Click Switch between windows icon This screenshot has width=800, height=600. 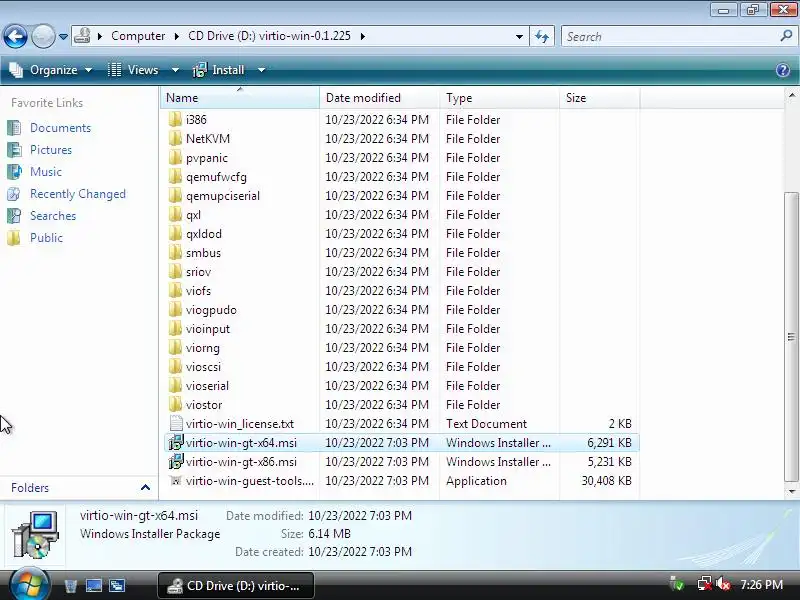117,586
